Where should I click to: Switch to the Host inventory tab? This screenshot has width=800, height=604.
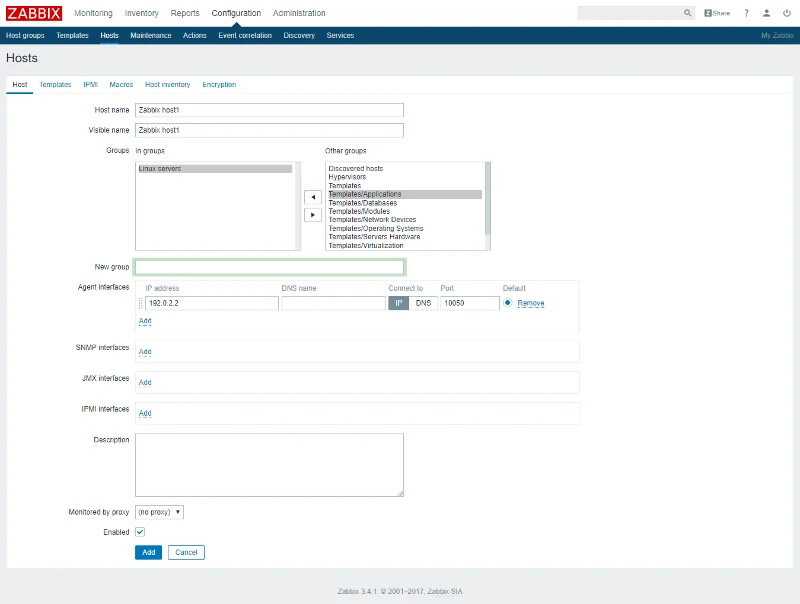(x=167, y=85)
